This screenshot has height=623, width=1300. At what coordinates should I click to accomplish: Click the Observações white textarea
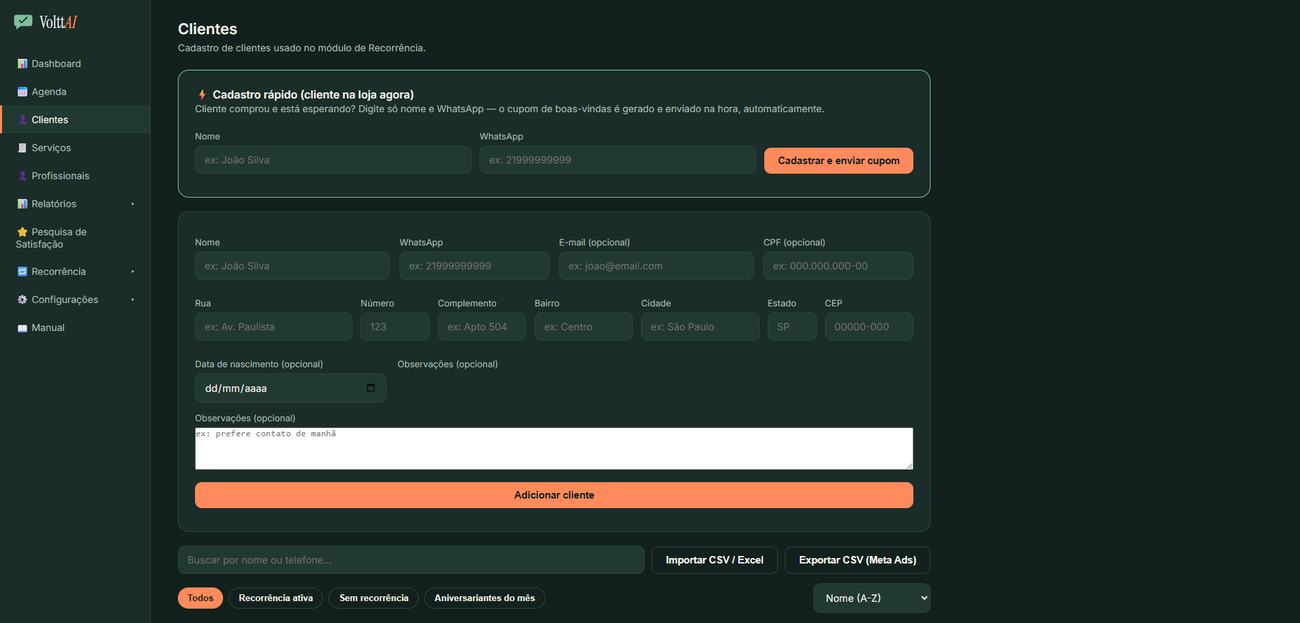[x=554, y=449]
